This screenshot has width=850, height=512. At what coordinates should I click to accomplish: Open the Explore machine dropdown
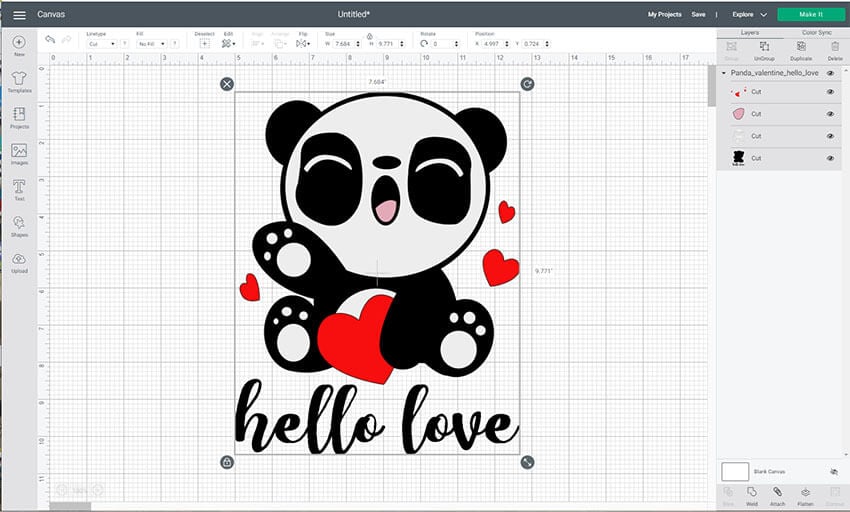[749, 15]
